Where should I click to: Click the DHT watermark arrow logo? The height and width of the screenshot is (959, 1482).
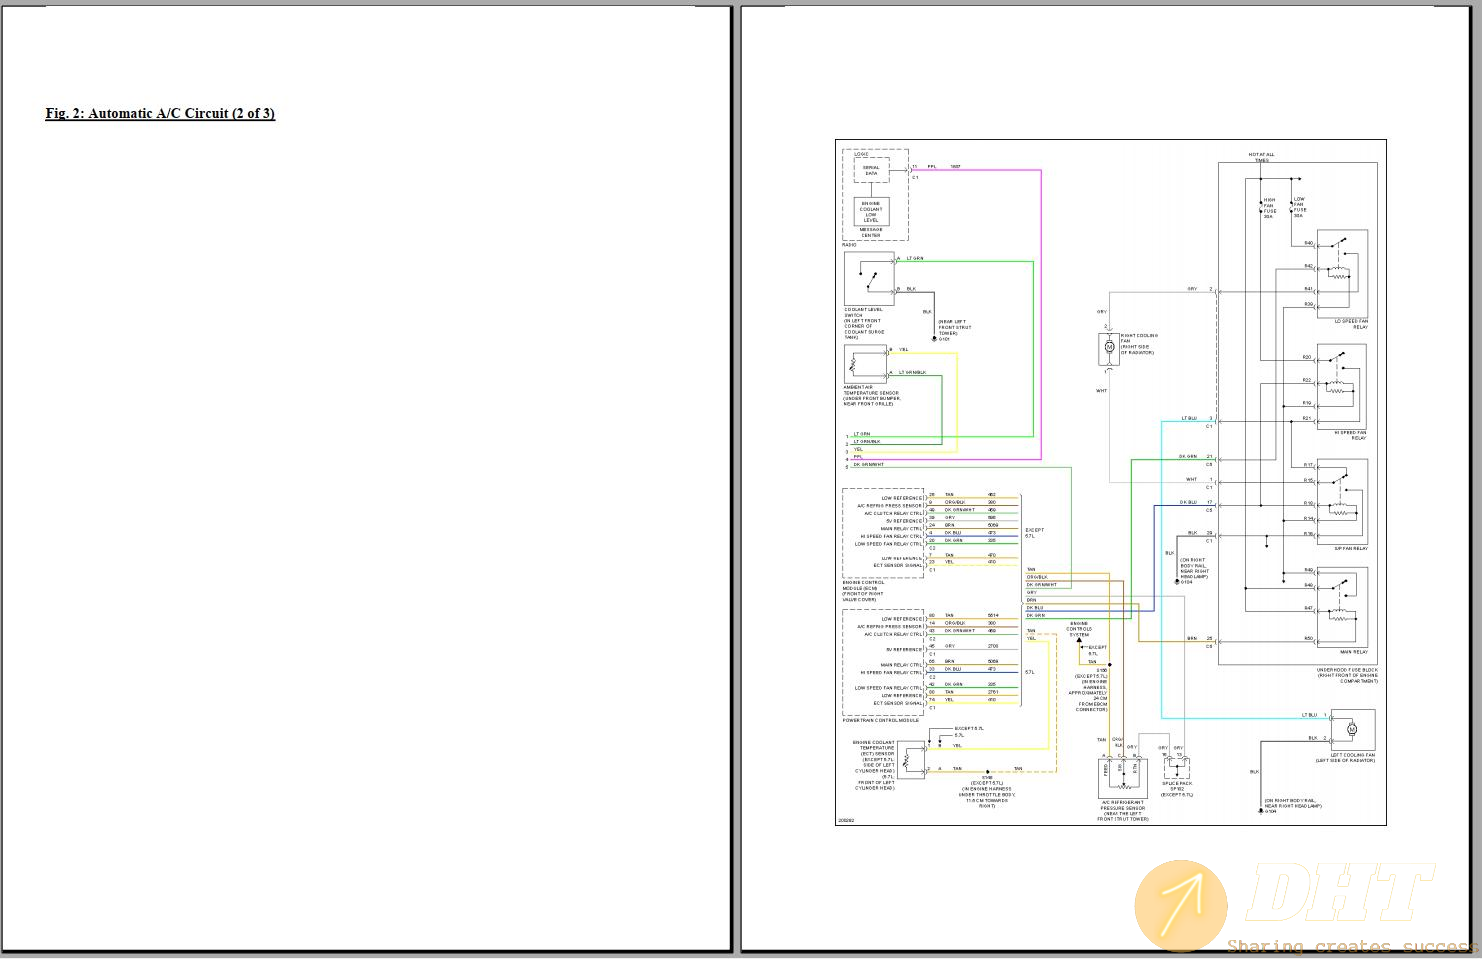[x=1181, y=907]
